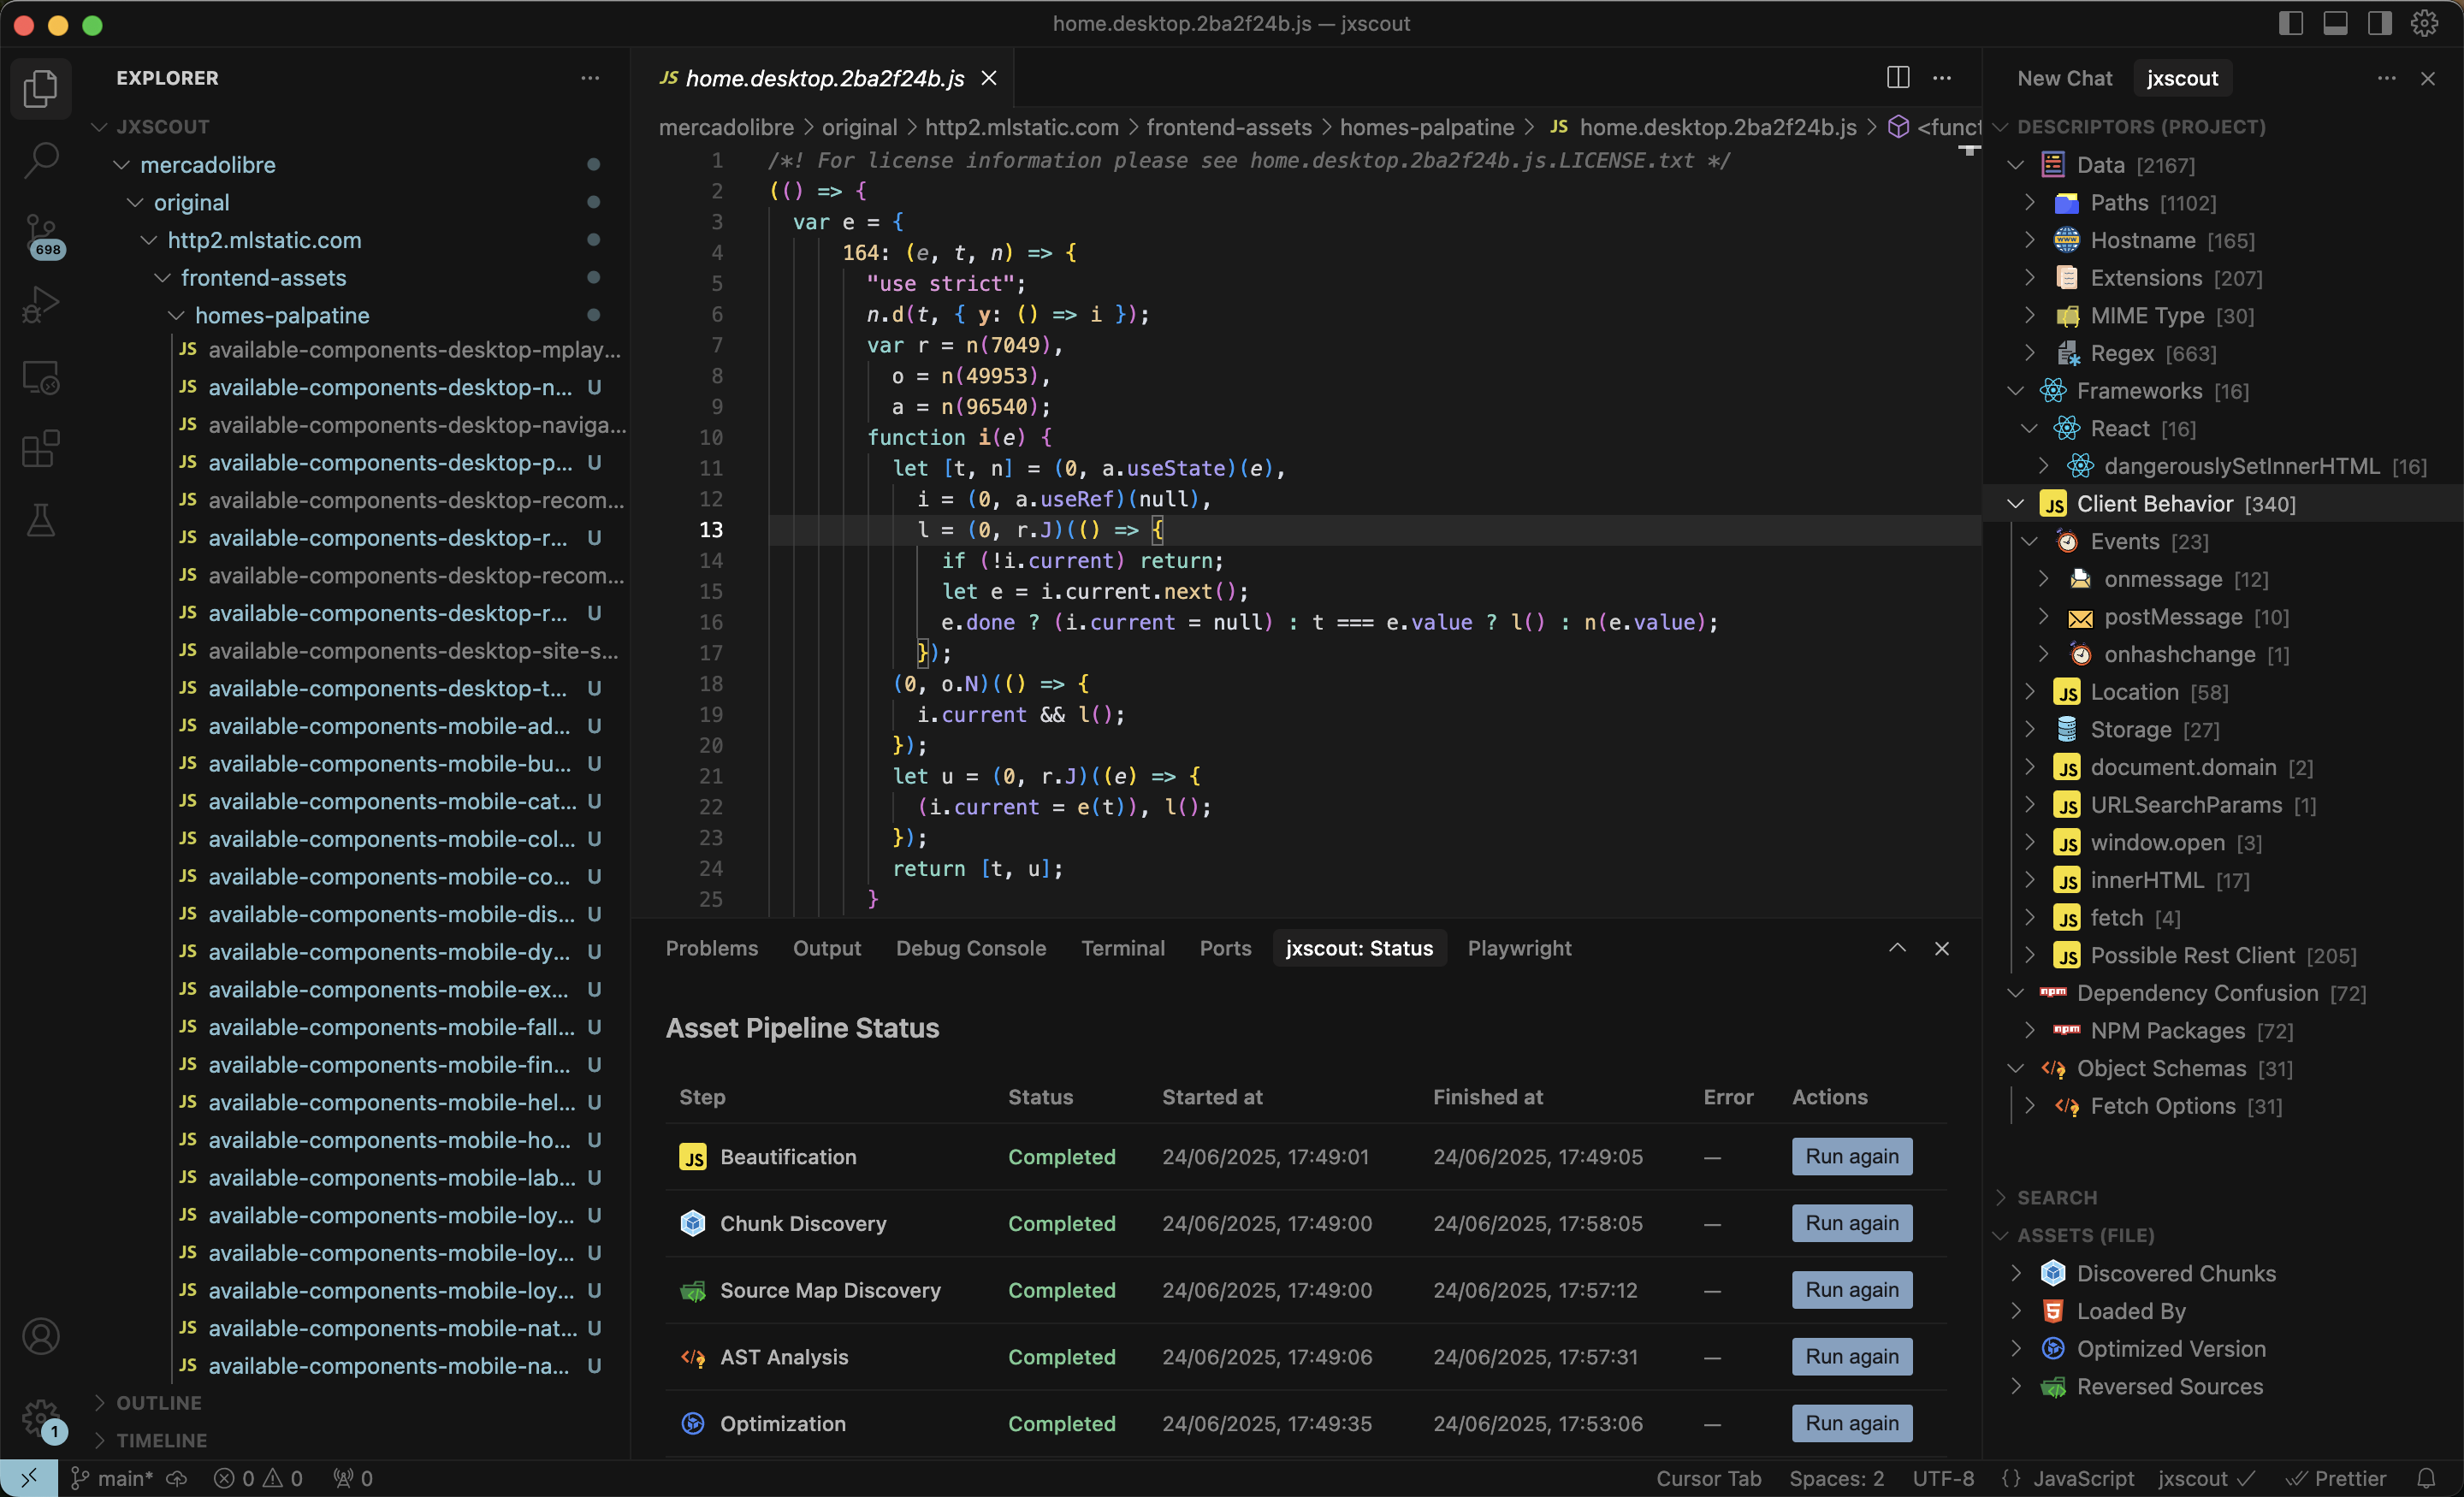Collapse the mercadolibre folder
The width and height of the screenshot is (2464, 1497).
tap(121, 165)
